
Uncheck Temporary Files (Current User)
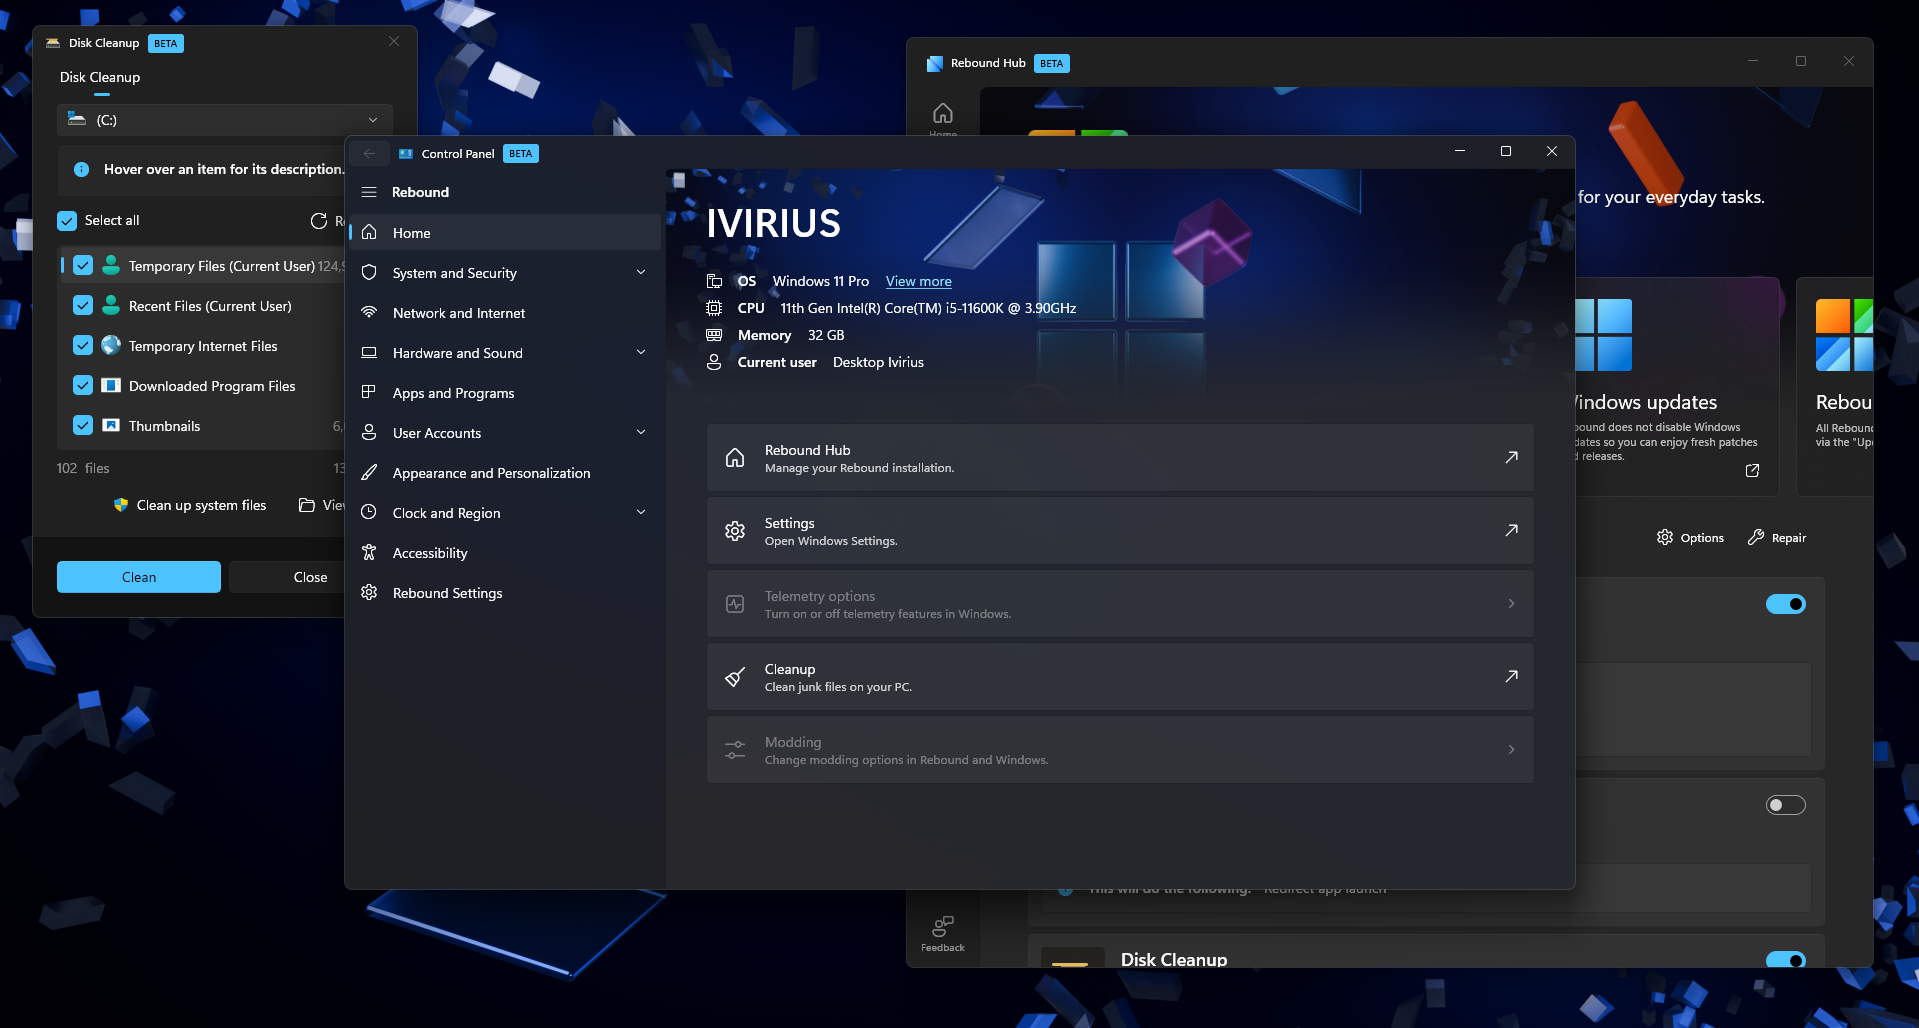(83, 265)
